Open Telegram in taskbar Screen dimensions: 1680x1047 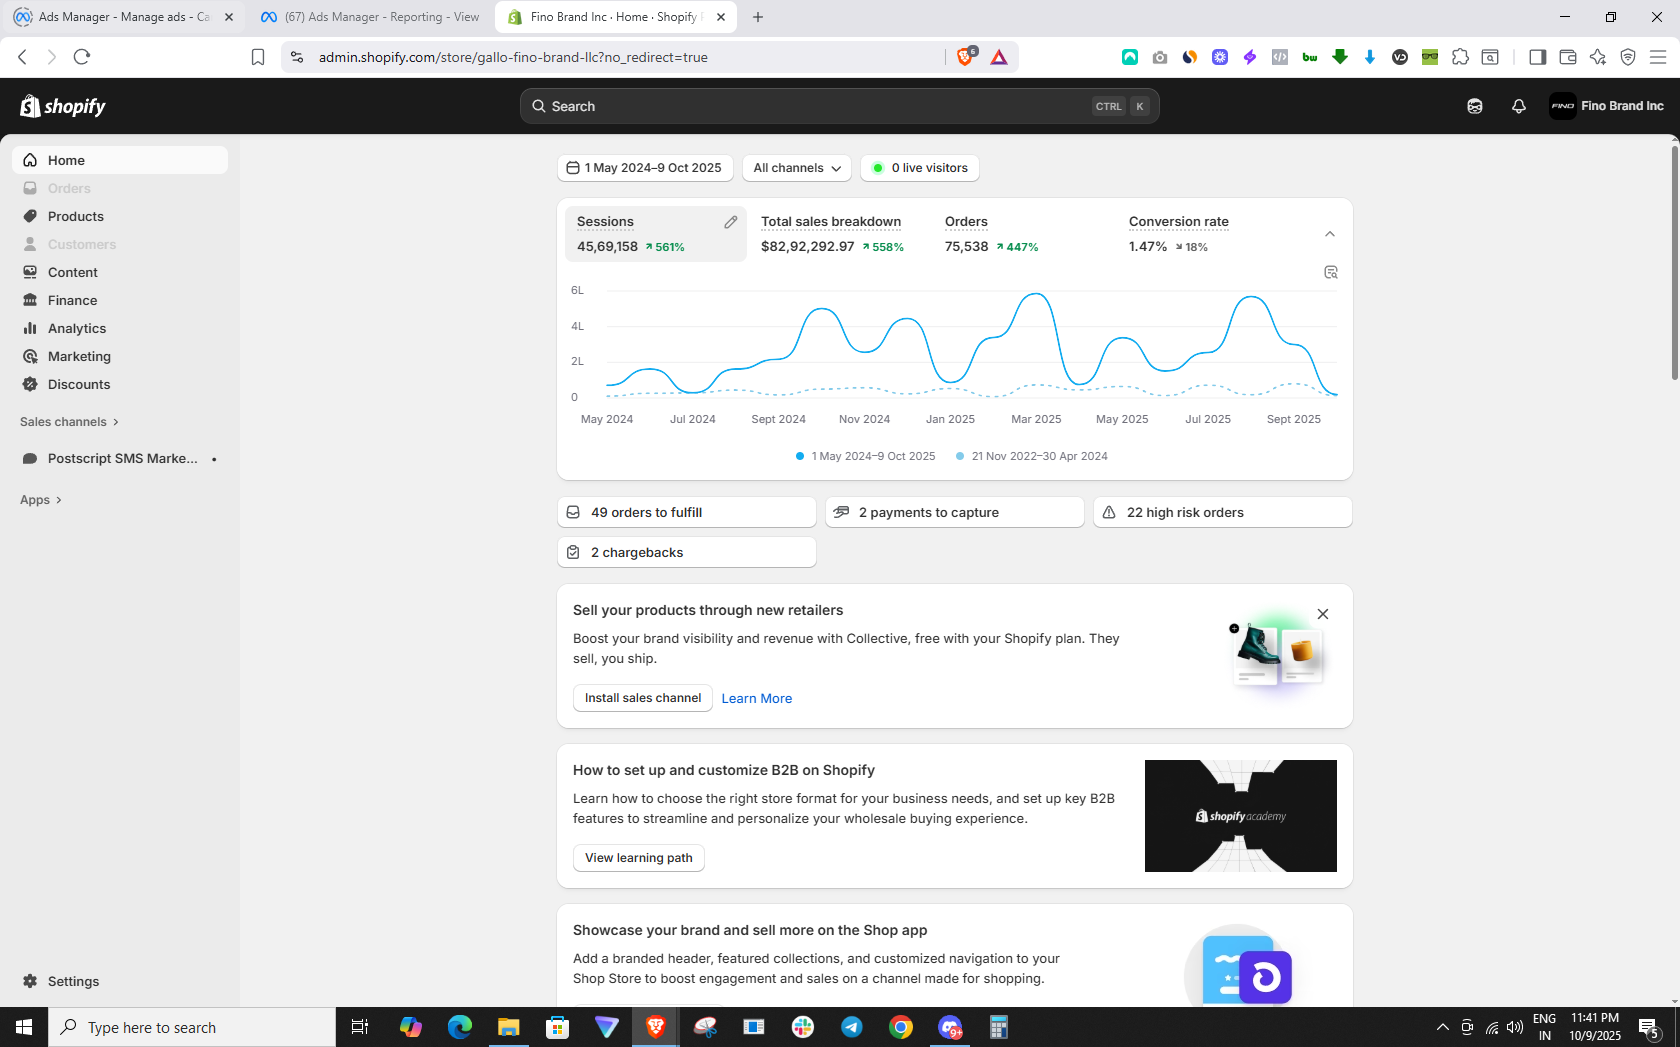click(852, 1027)
